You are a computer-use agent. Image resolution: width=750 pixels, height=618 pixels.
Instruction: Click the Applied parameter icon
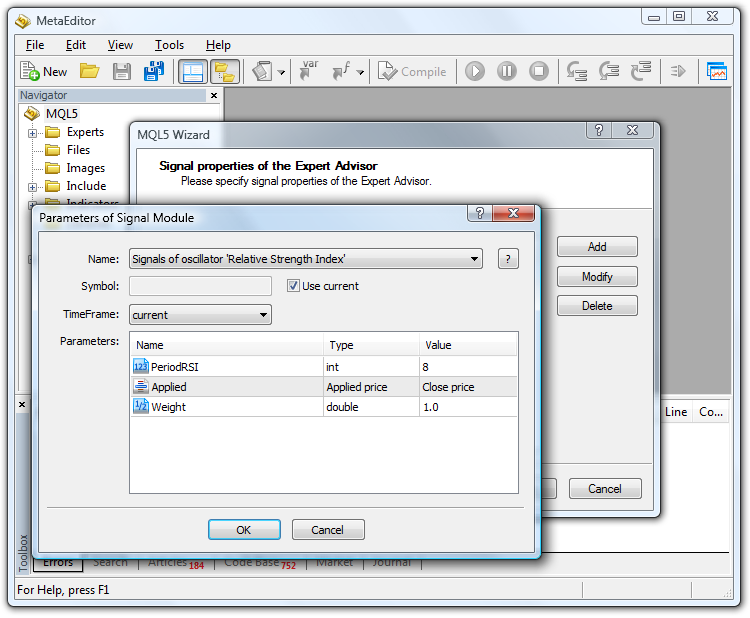141,386
